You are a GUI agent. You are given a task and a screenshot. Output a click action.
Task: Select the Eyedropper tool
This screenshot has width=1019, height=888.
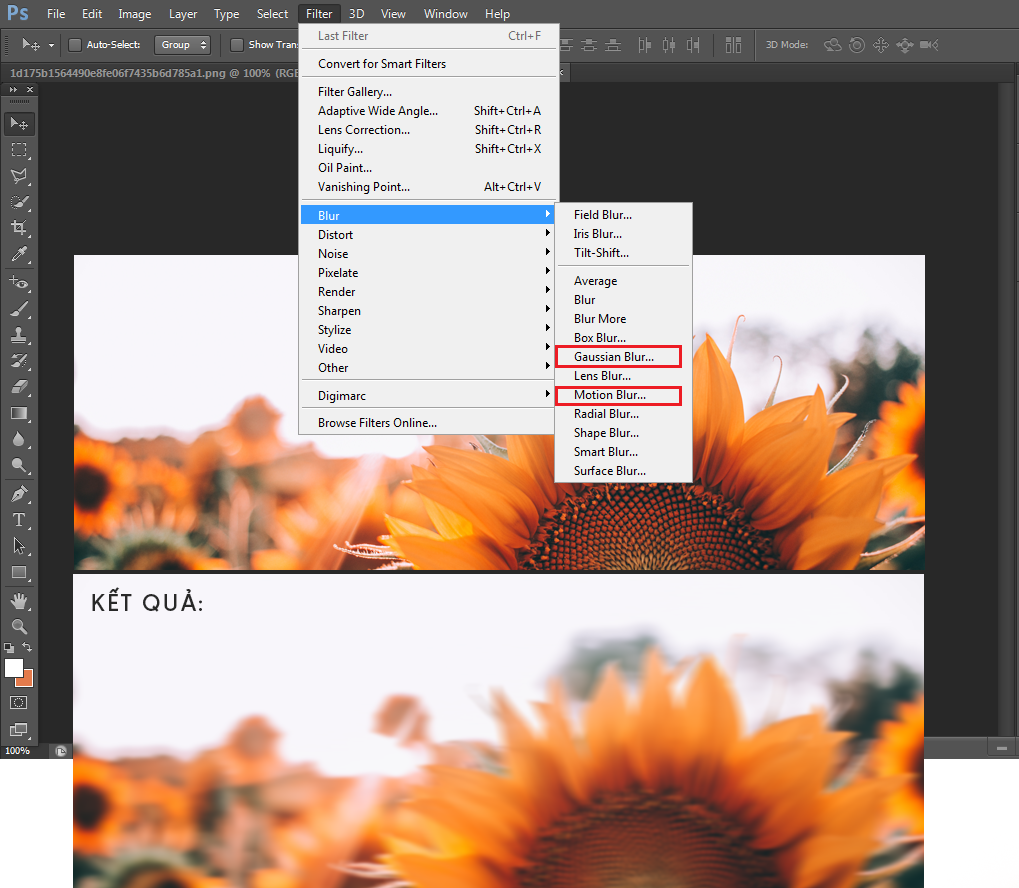[x=19, y=254]
